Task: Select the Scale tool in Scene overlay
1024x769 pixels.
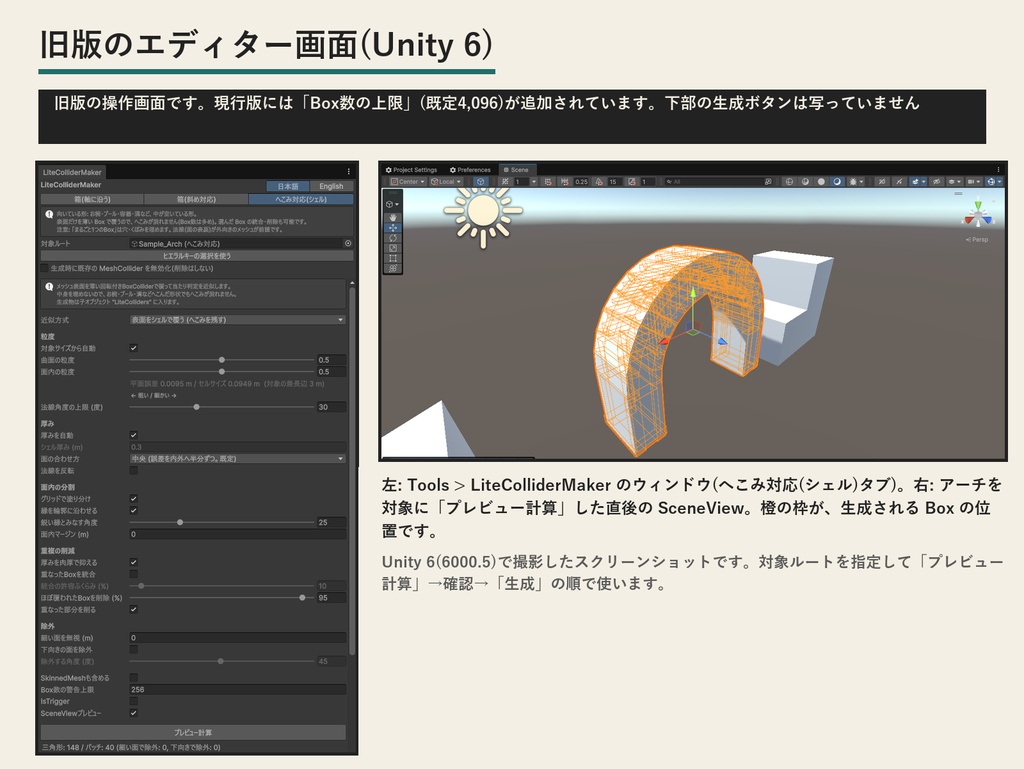Action: point(392,248)
